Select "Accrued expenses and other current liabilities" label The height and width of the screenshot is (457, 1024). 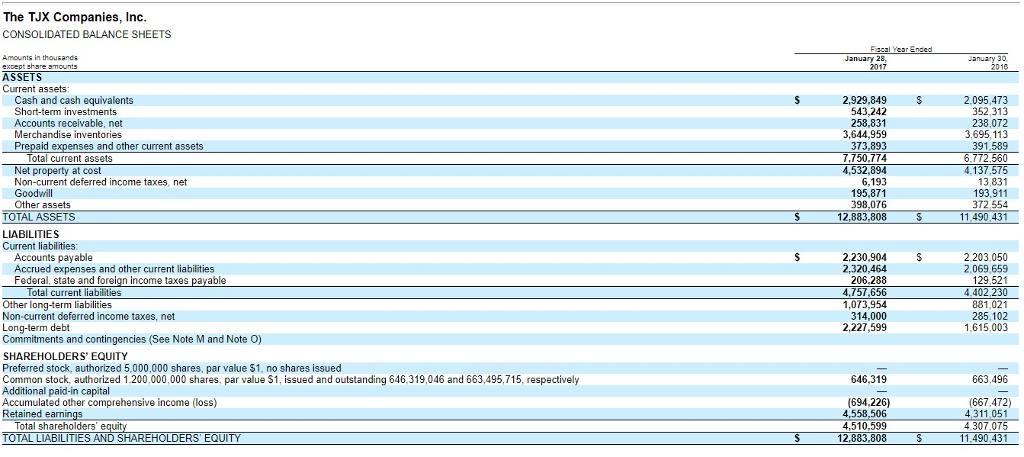114,269
